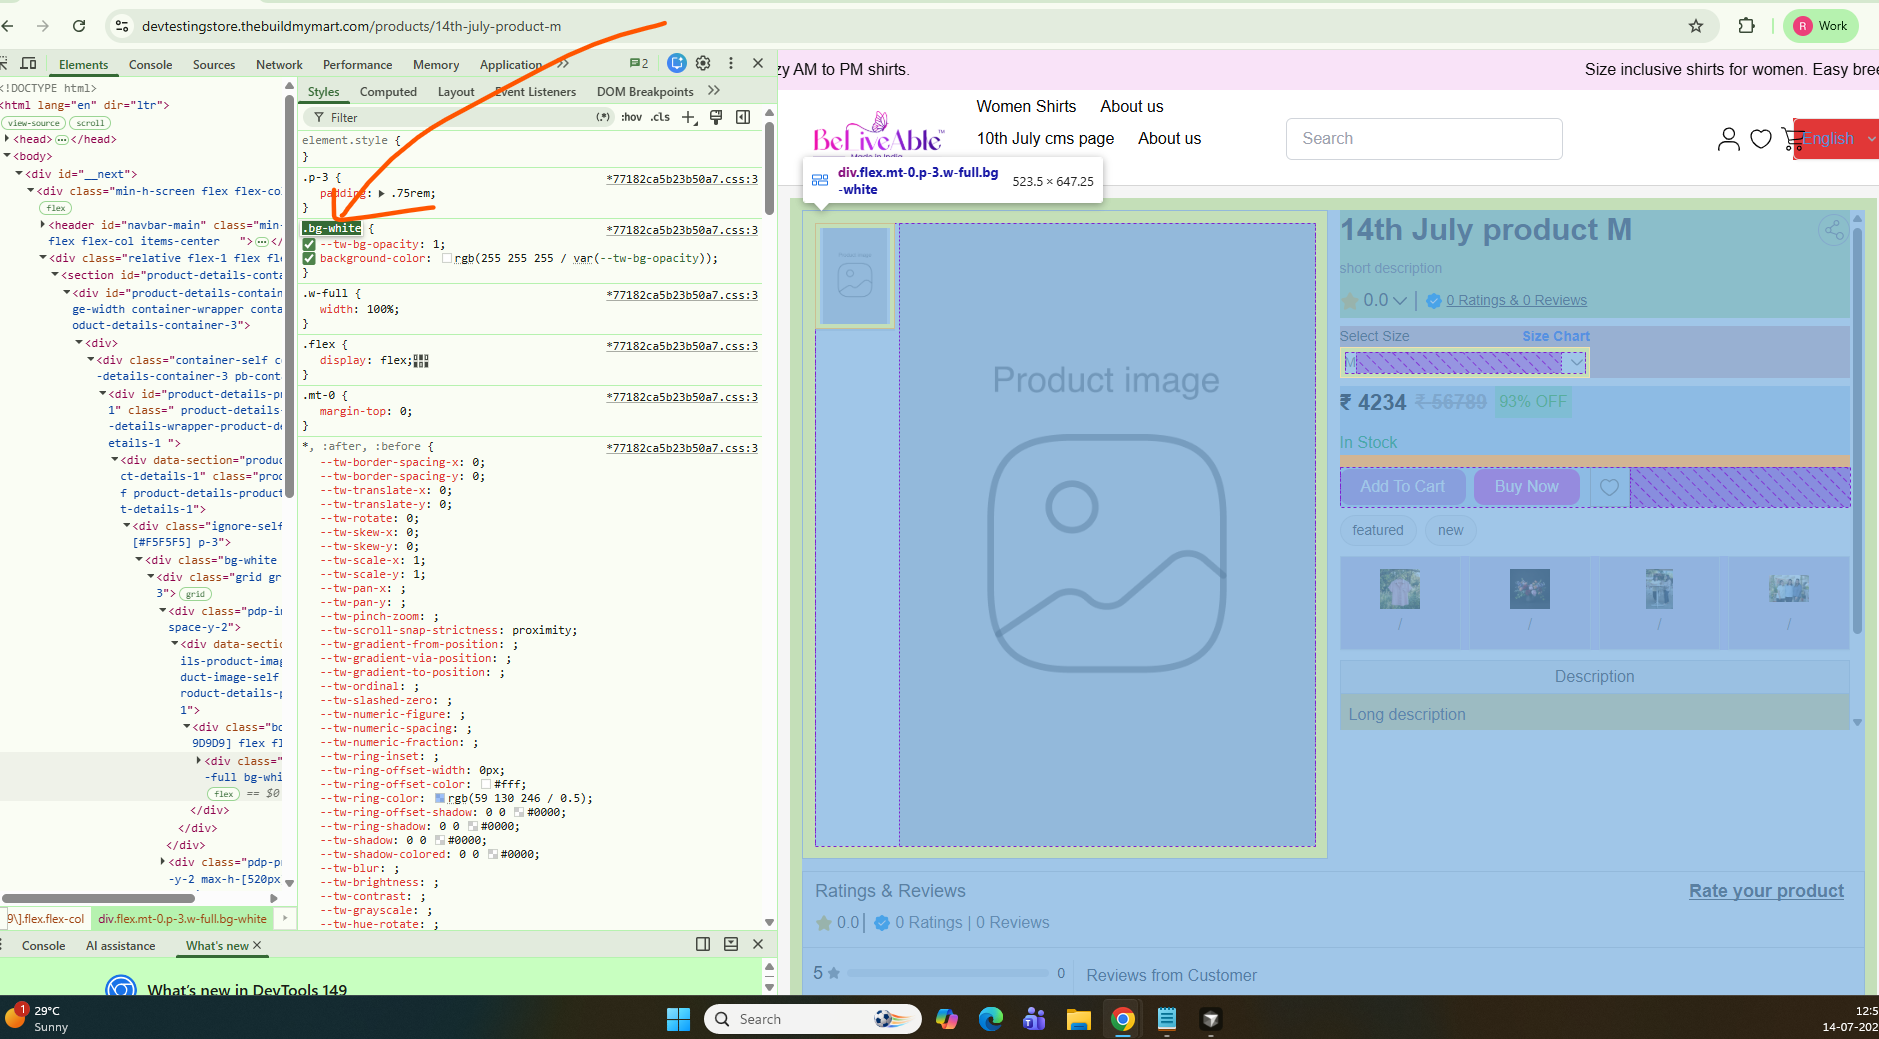Toggle drawer dock-side icon in bottom panel
Image resolution: width=1879 pixels, height=1039 pixels.
(x=703, y=944)
